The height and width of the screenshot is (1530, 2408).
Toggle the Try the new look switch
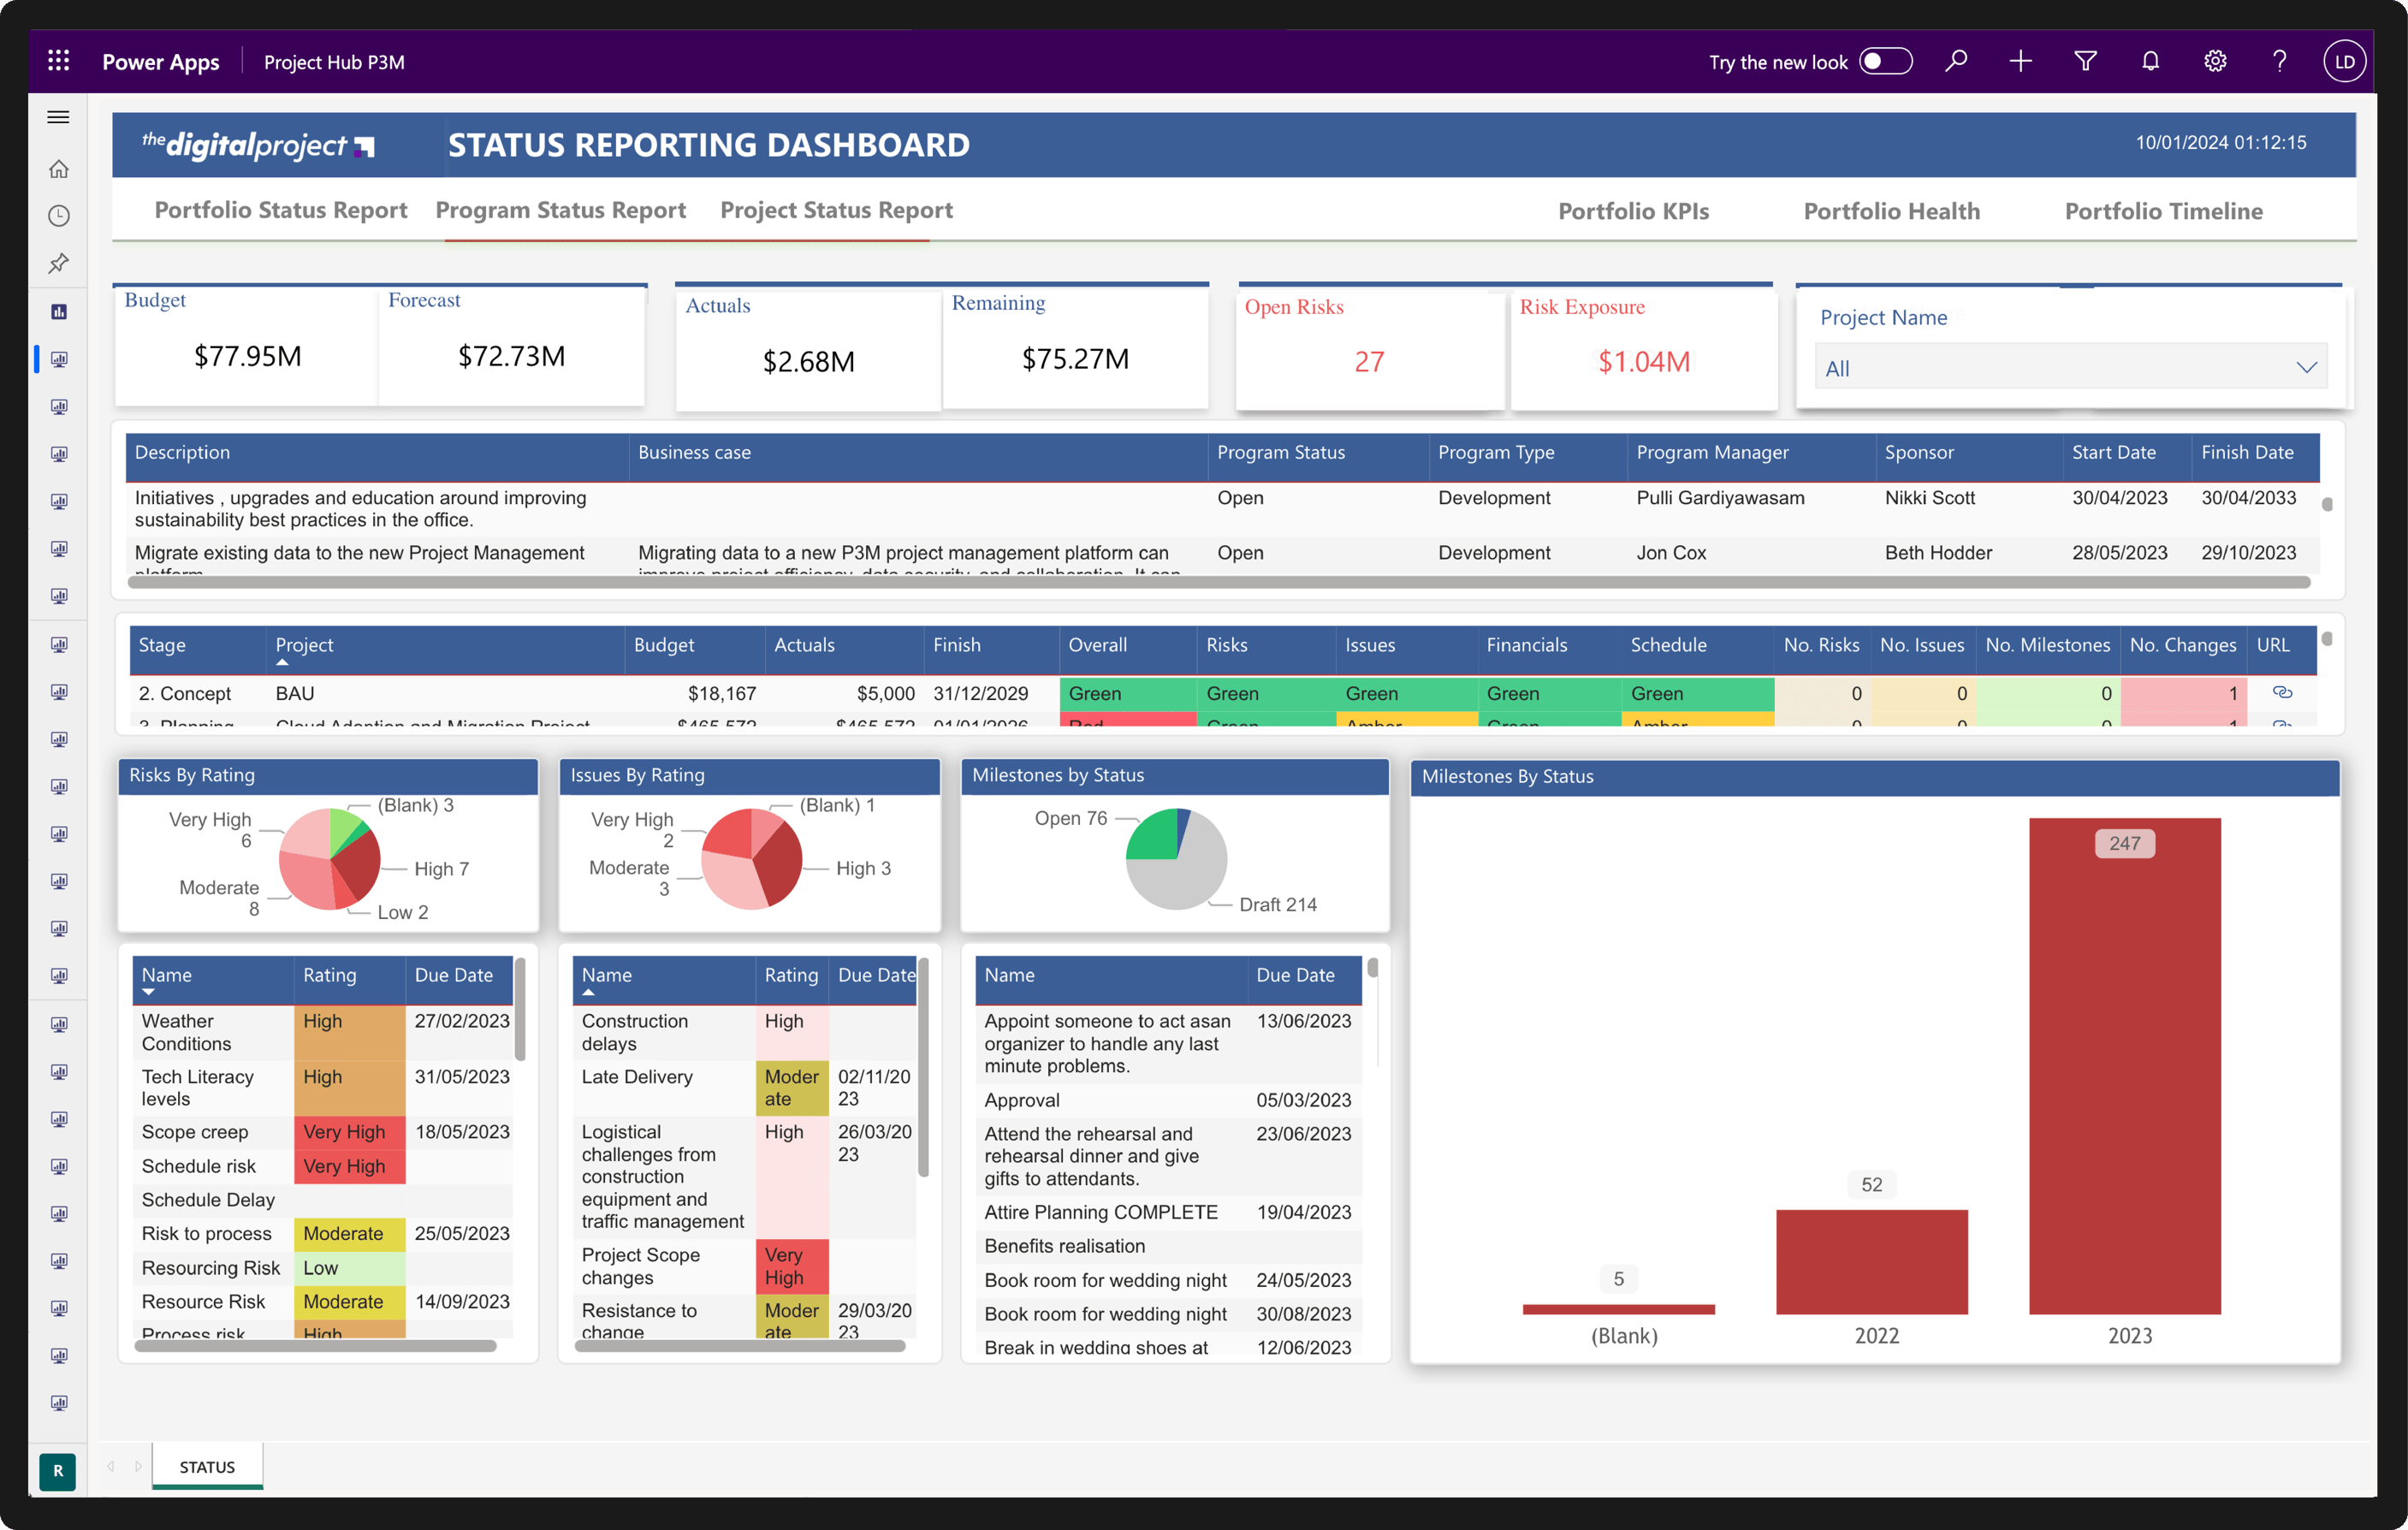[x=1885, y=61]
